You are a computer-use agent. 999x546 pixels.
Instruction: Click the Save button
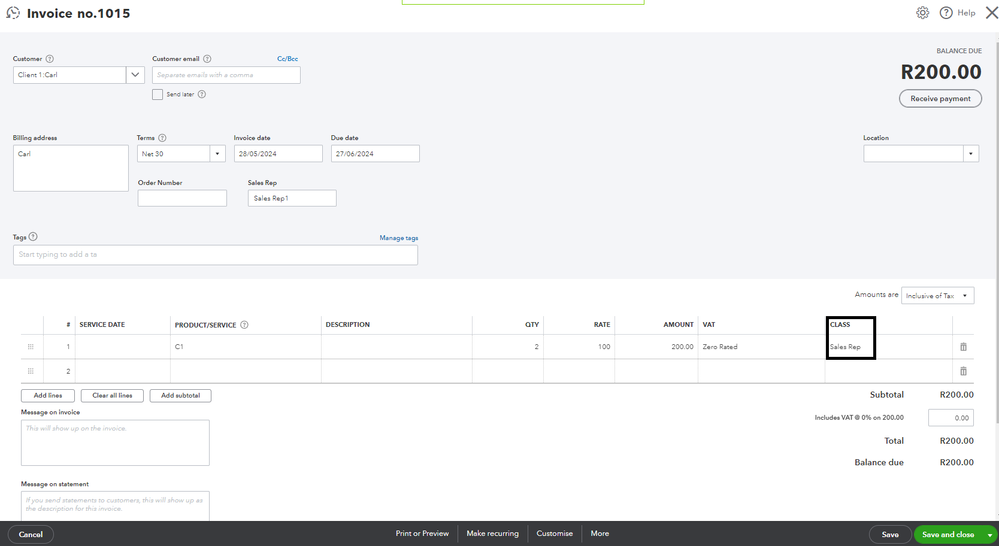[x=890, y=535]
